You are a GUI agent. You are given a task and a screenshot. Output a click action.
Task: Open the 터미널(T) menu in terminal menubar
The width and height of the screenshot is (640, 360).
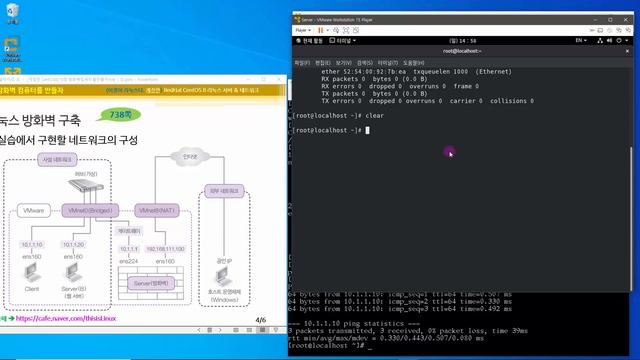pyautogui.click(x=387, y=63)
